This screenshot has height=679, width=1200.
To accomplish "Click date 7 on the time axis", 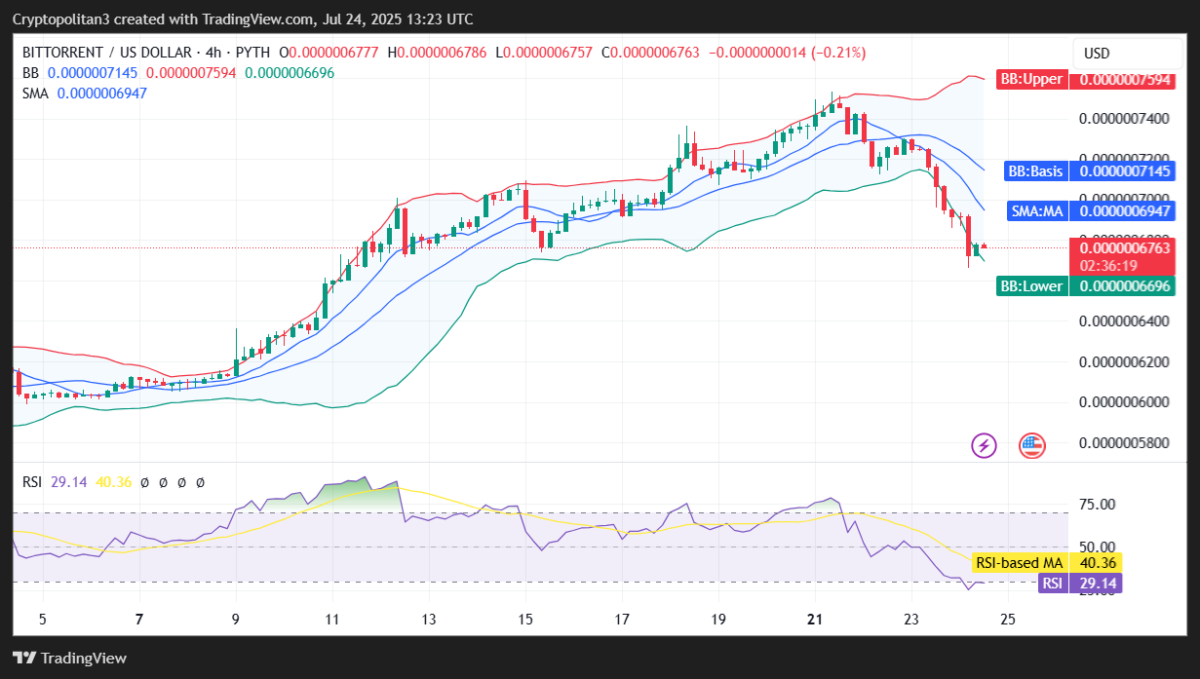I will [139, 619].
